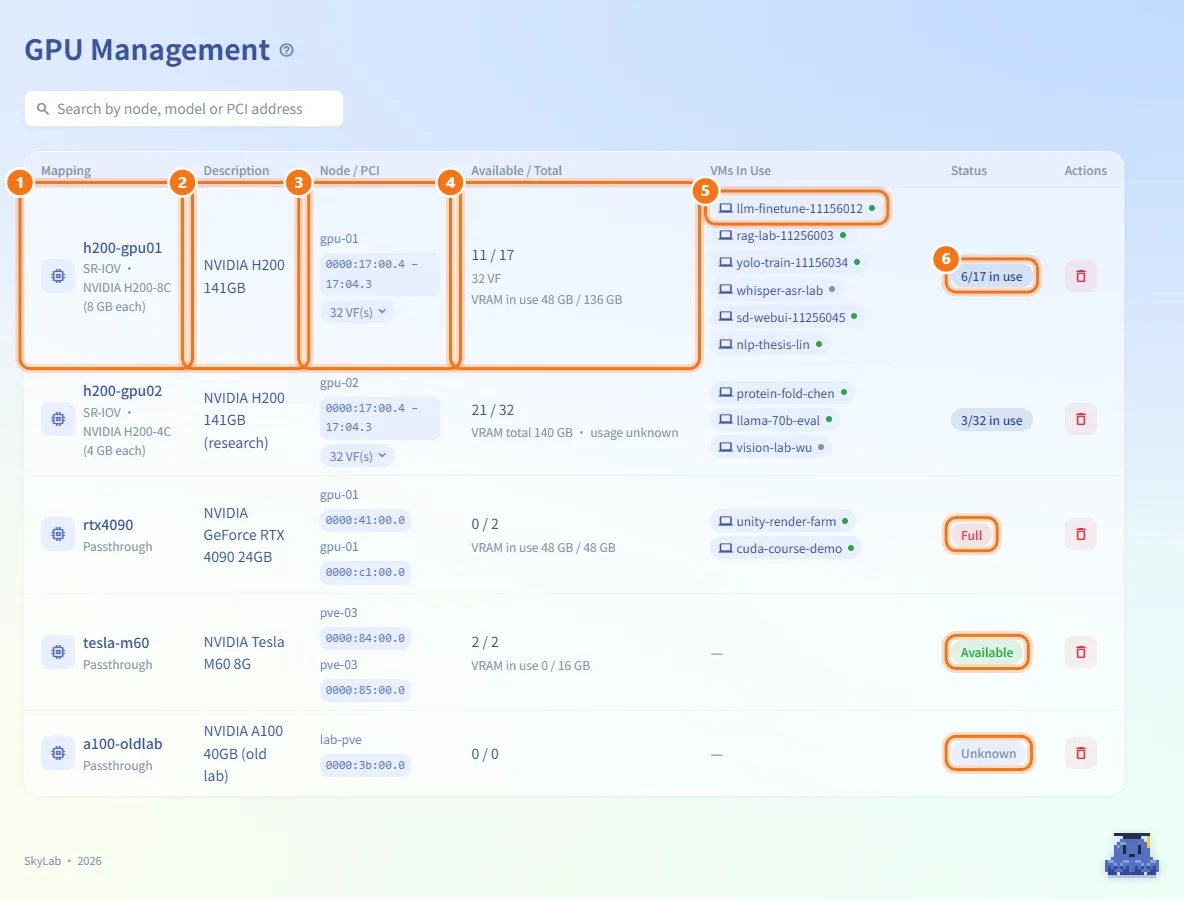This screenshot has height=900, width=1184.
Task: Click the chip icon for h200-gpu01
Action: (58, 276)
